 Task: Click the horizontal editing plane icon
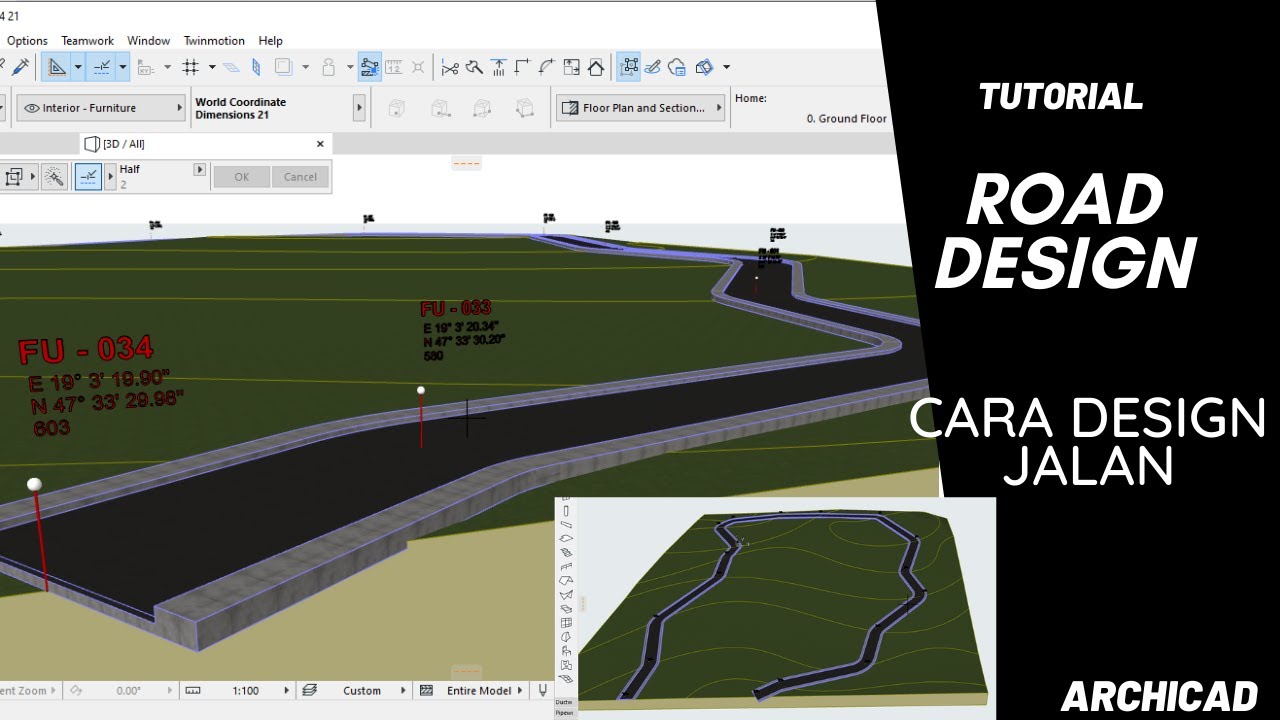[231, 67]
